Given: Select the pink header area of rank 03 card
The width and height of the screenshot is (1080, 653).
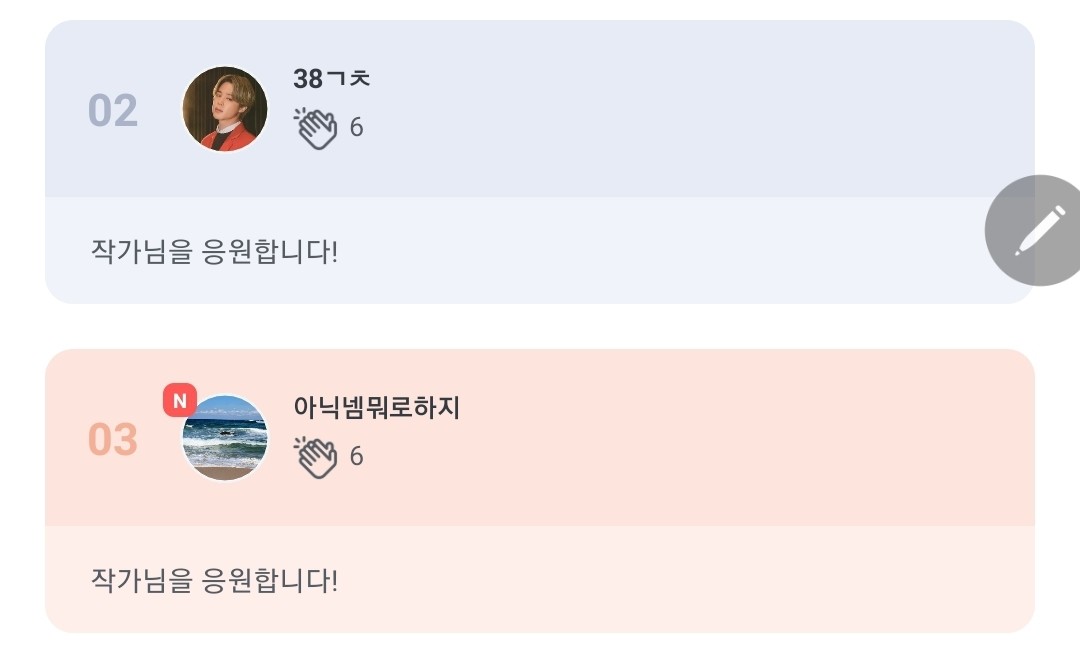Looking at the screenshot, I should tap(540, 438).
